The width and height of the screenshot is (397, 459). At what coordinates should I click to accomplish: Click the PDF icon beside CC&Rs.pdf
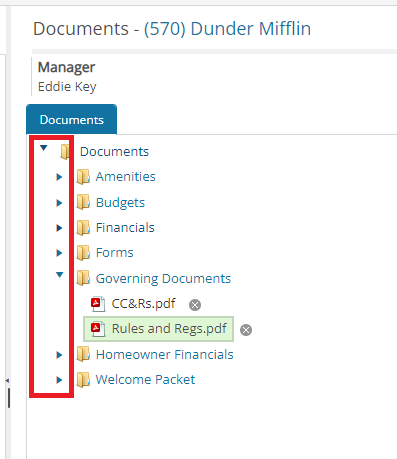coord(98,304)
